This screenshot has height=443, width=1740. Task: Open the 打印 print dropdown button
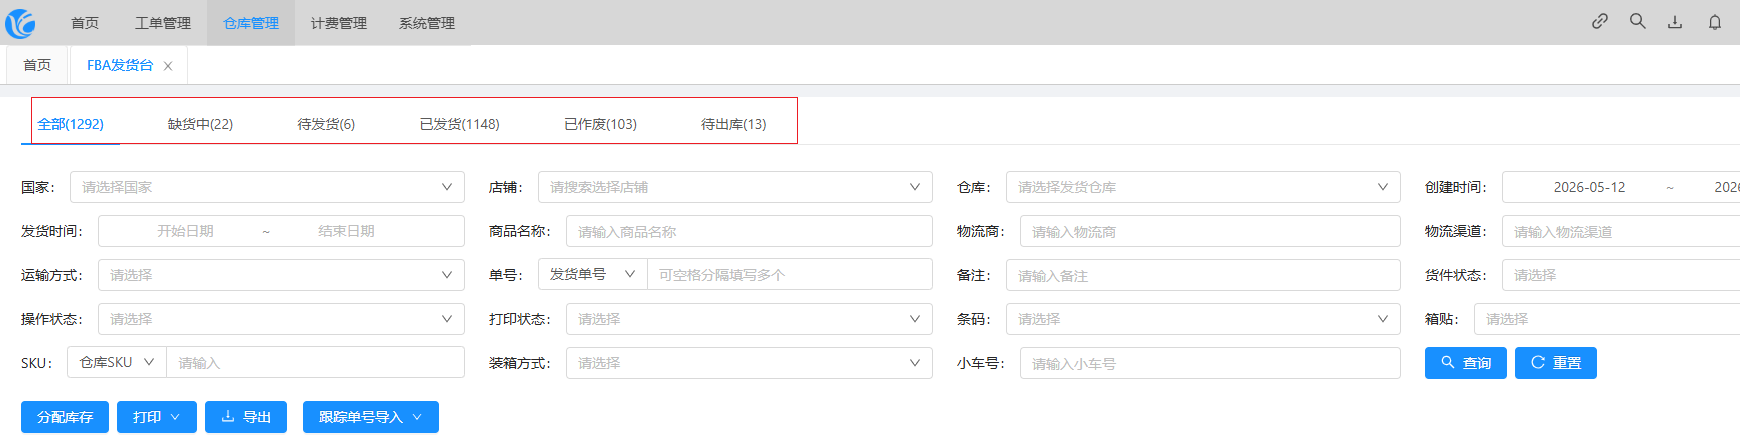(x=157, y=417)
